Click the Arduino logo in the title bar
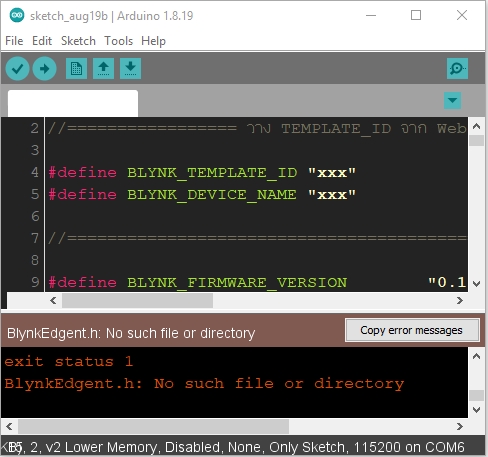This screenshot has width=488, height=457. coord(17,15)
